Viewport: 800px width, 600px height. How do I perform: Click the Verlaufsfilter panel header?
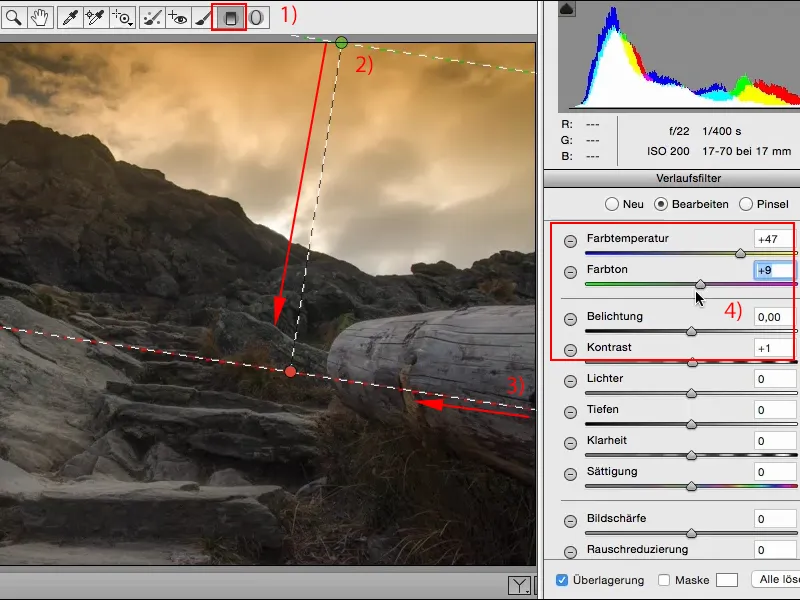click(x=672, y=179)
